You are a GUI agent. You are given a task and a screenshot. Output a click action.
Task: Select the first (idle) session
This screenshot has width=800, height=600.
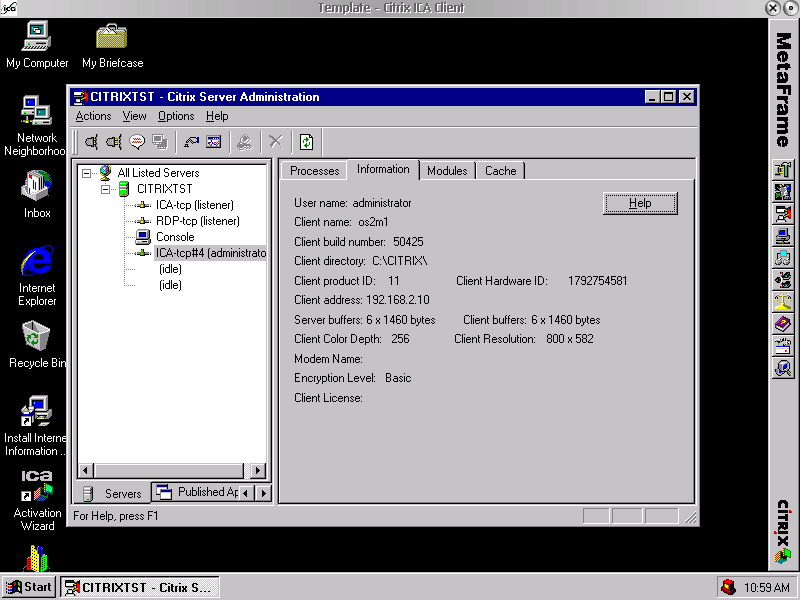[x=170, y=269]
